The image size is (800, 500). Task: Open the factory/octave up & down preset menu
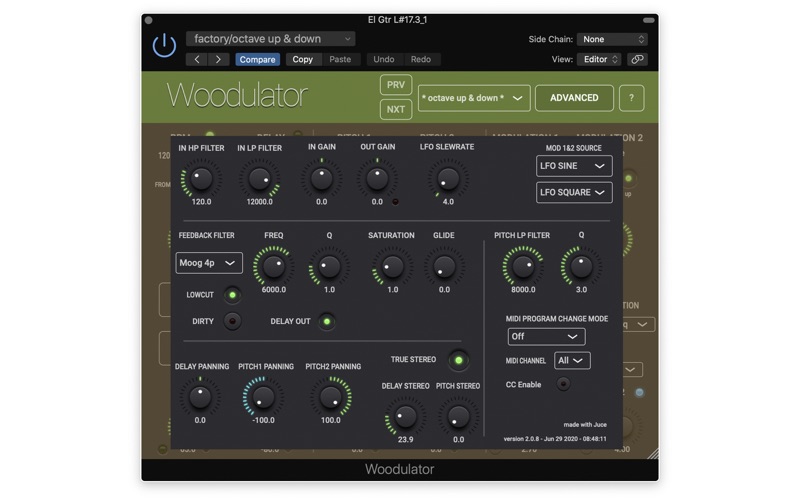270,39
